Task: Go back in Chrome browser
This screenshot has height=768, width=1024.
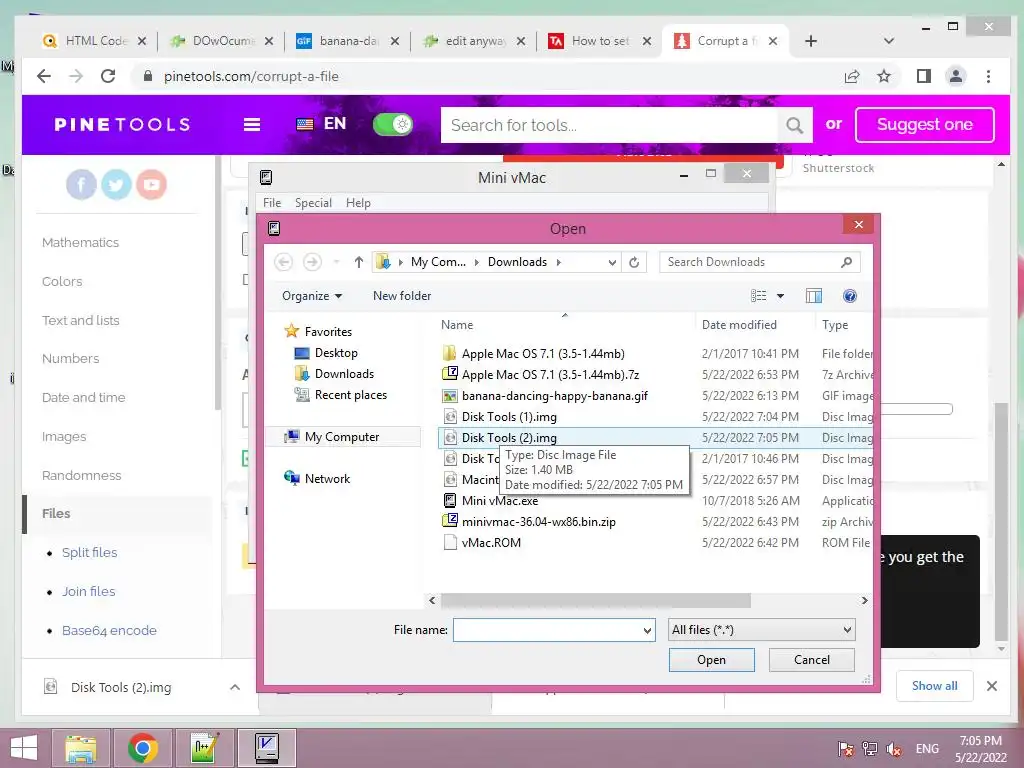Action: pos(44,76)
